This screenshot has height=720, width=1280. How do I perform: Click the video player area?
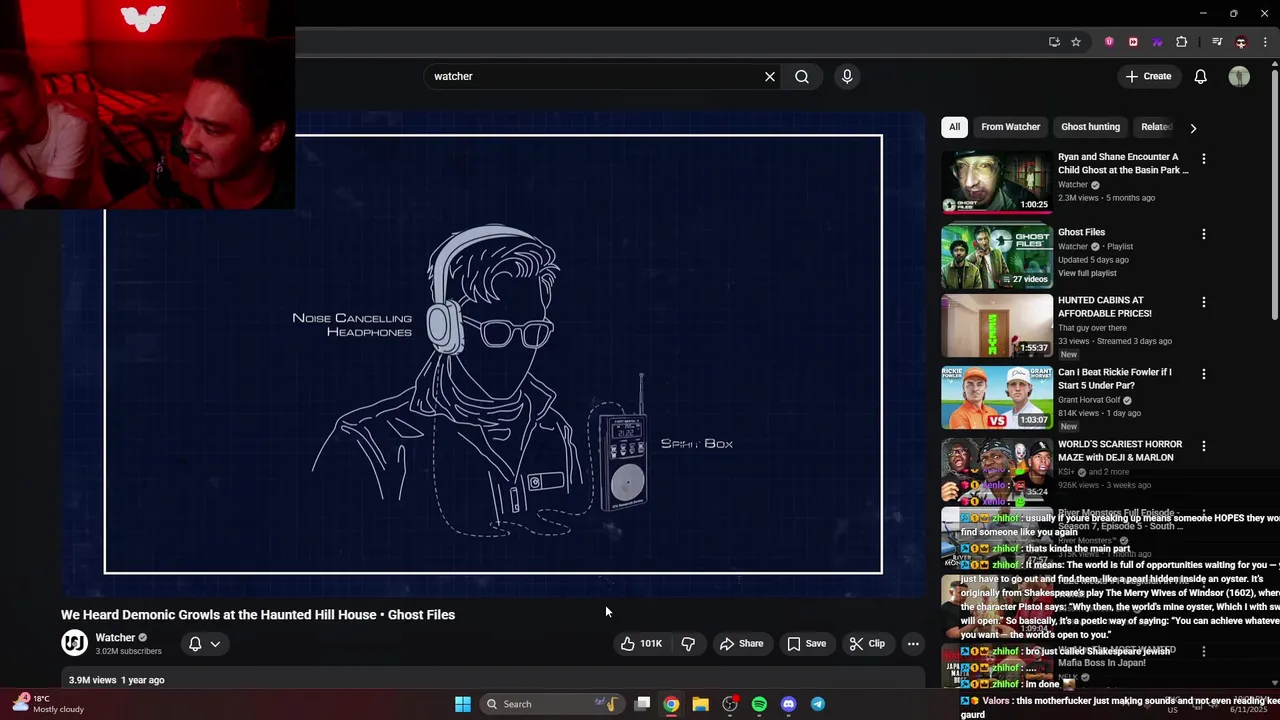click(493, 354)
